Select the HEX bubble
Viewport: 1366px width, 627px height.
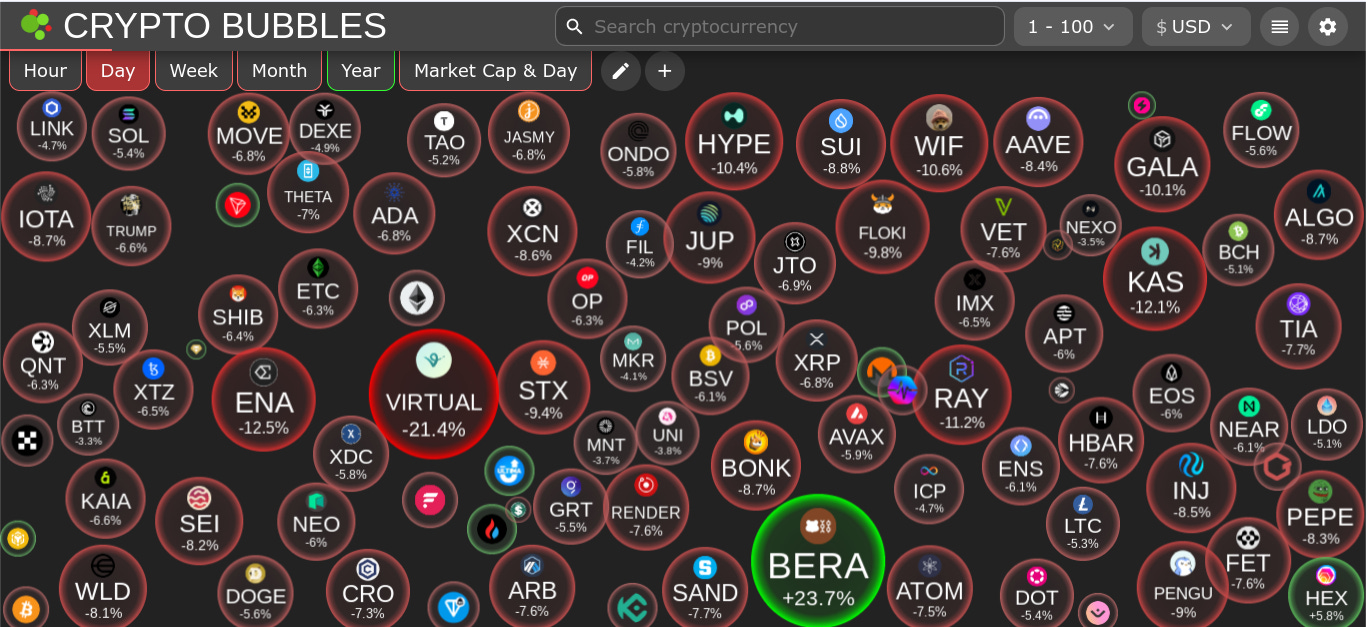pyautogui.click(x=1326, y=593)
